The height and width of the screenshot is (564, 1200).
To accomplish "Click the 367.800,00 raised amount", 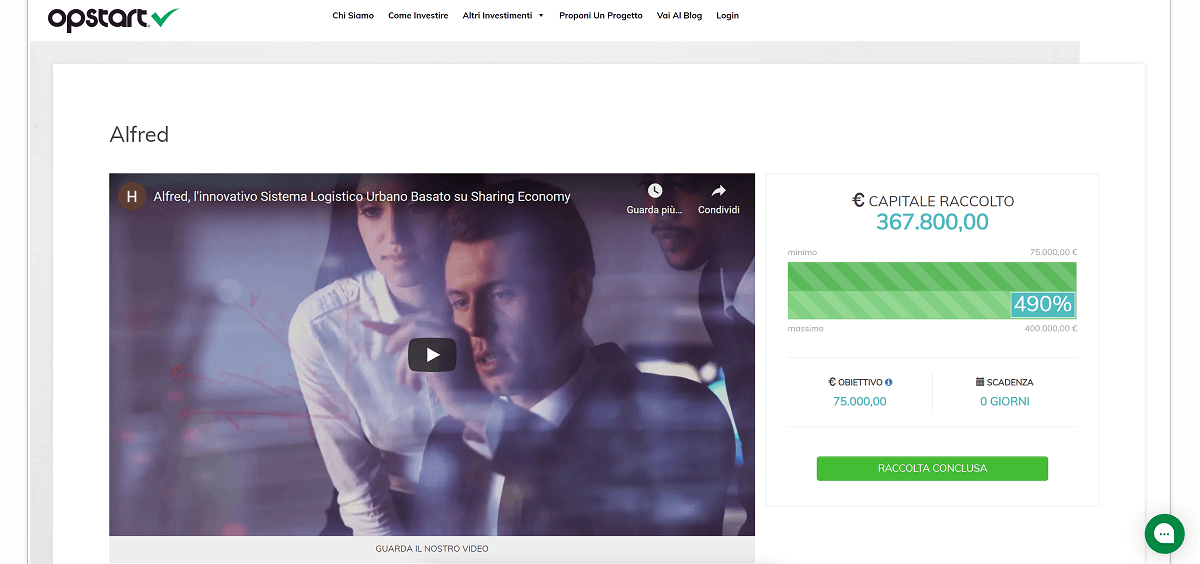I will (x=932, y=223).
